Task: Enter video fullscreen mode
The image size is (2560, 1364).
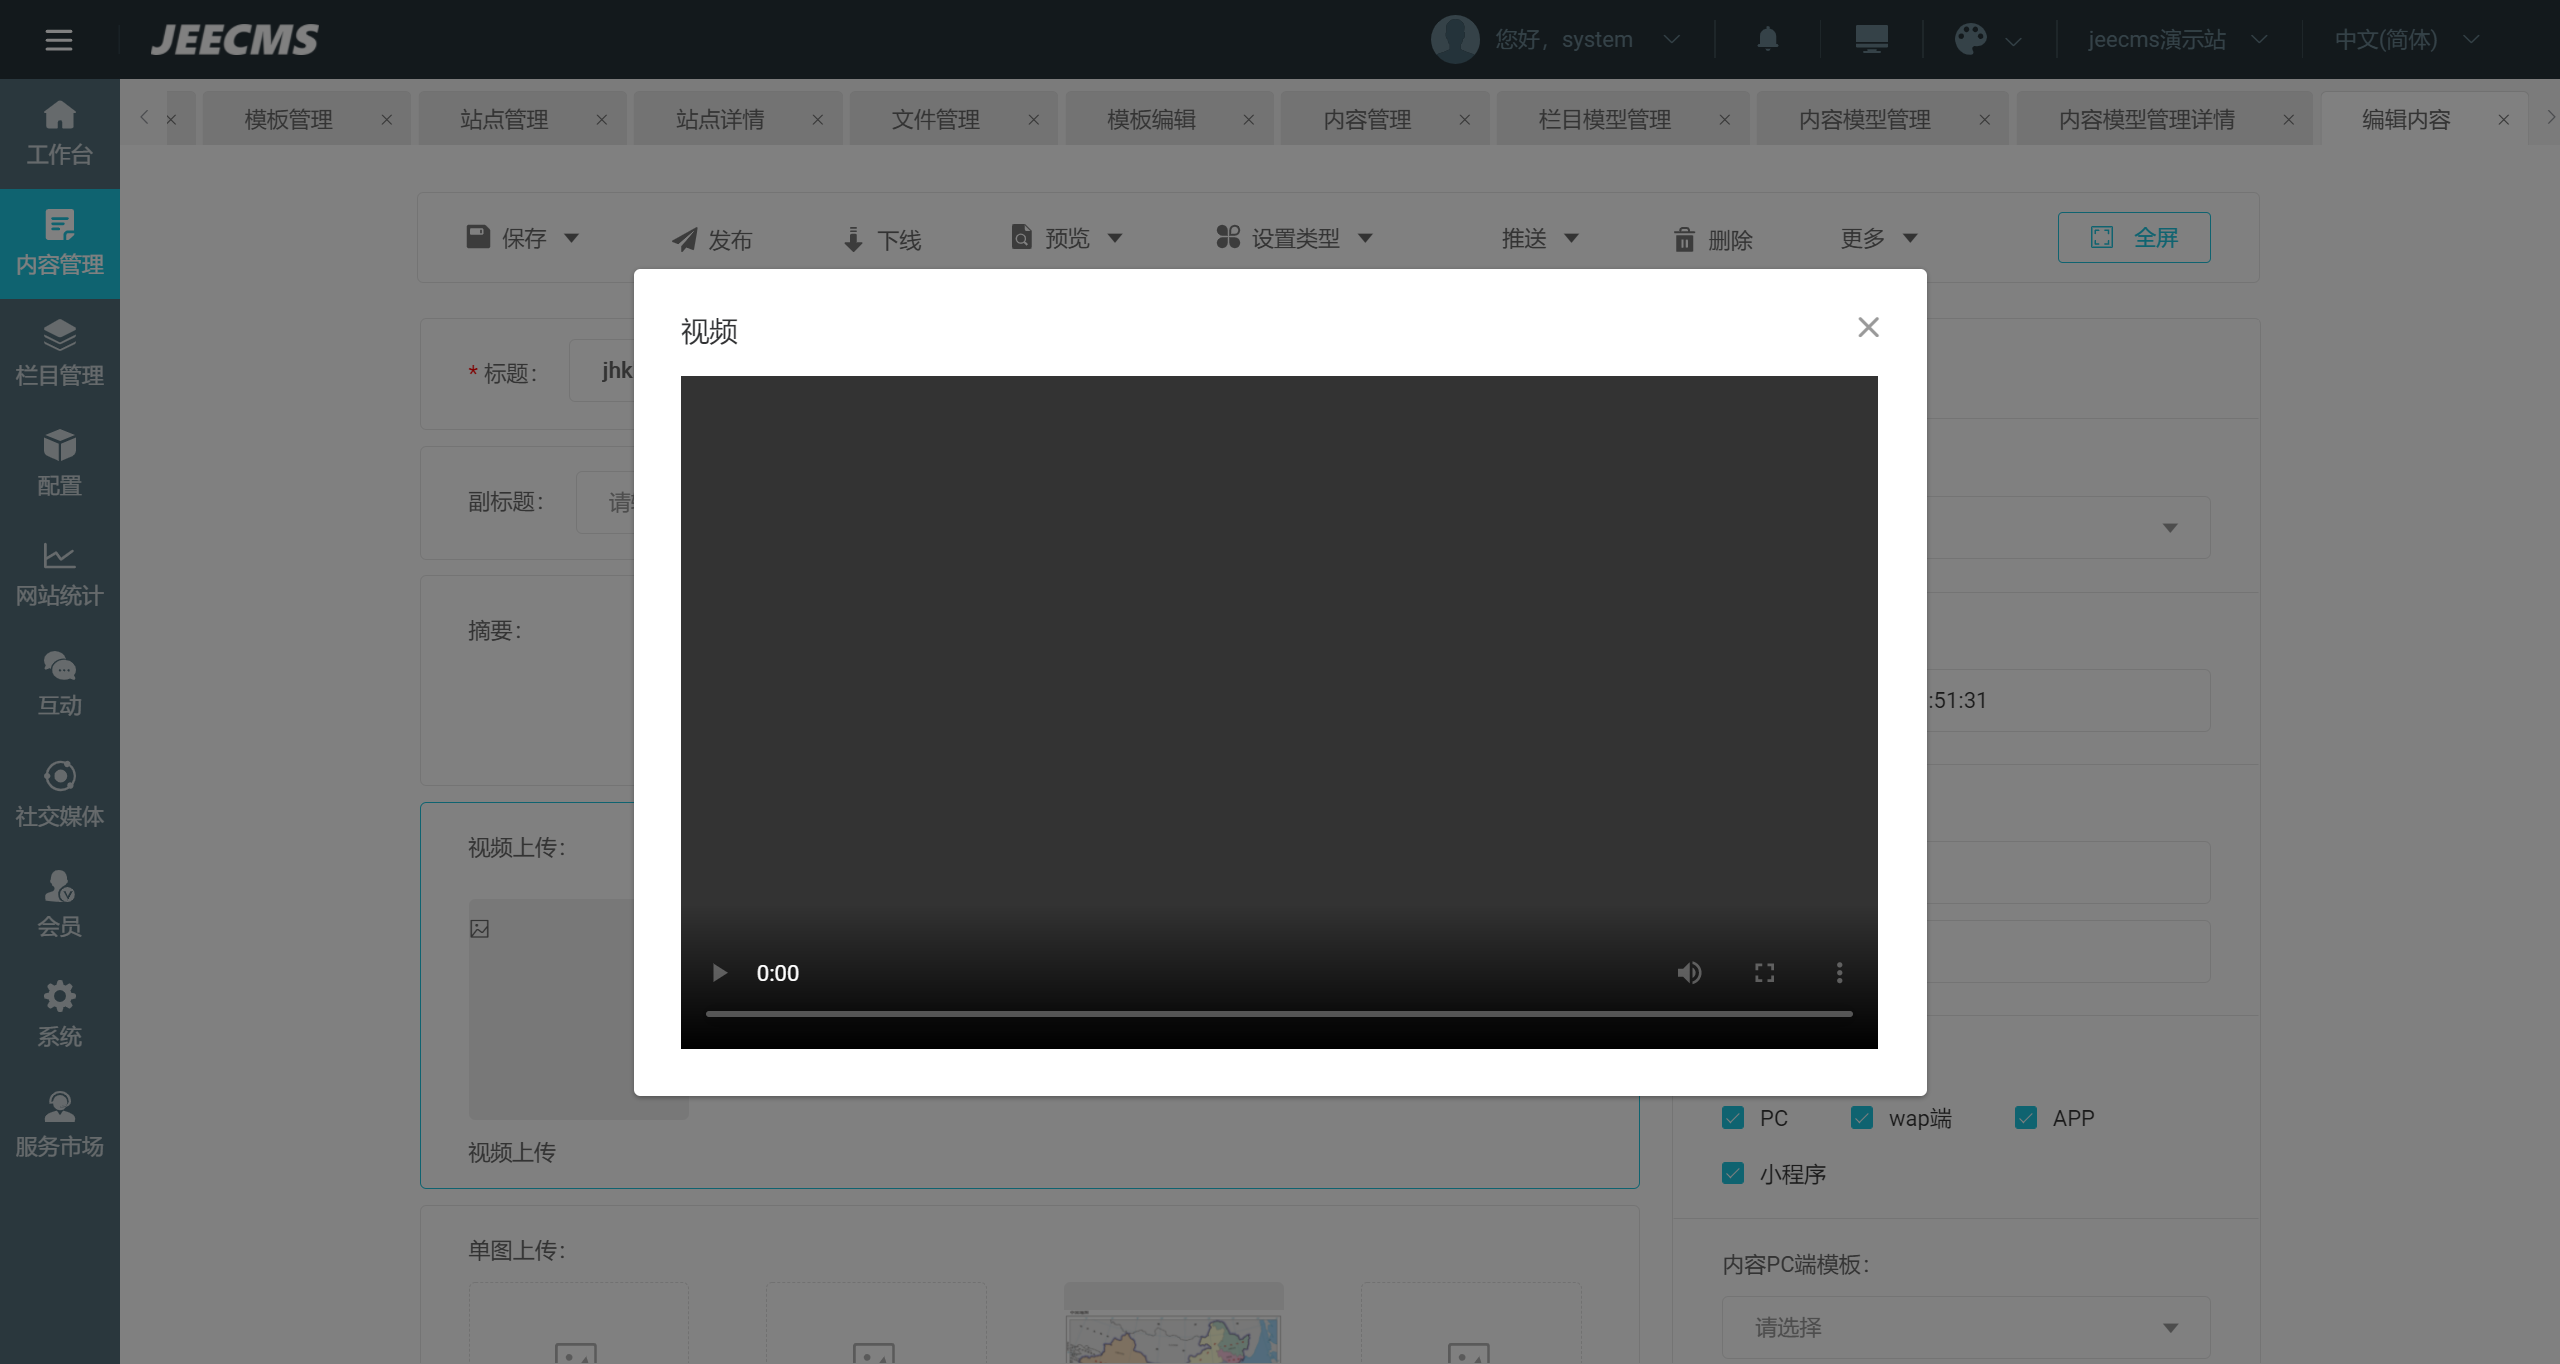Action: click(x=1764, y=973)
